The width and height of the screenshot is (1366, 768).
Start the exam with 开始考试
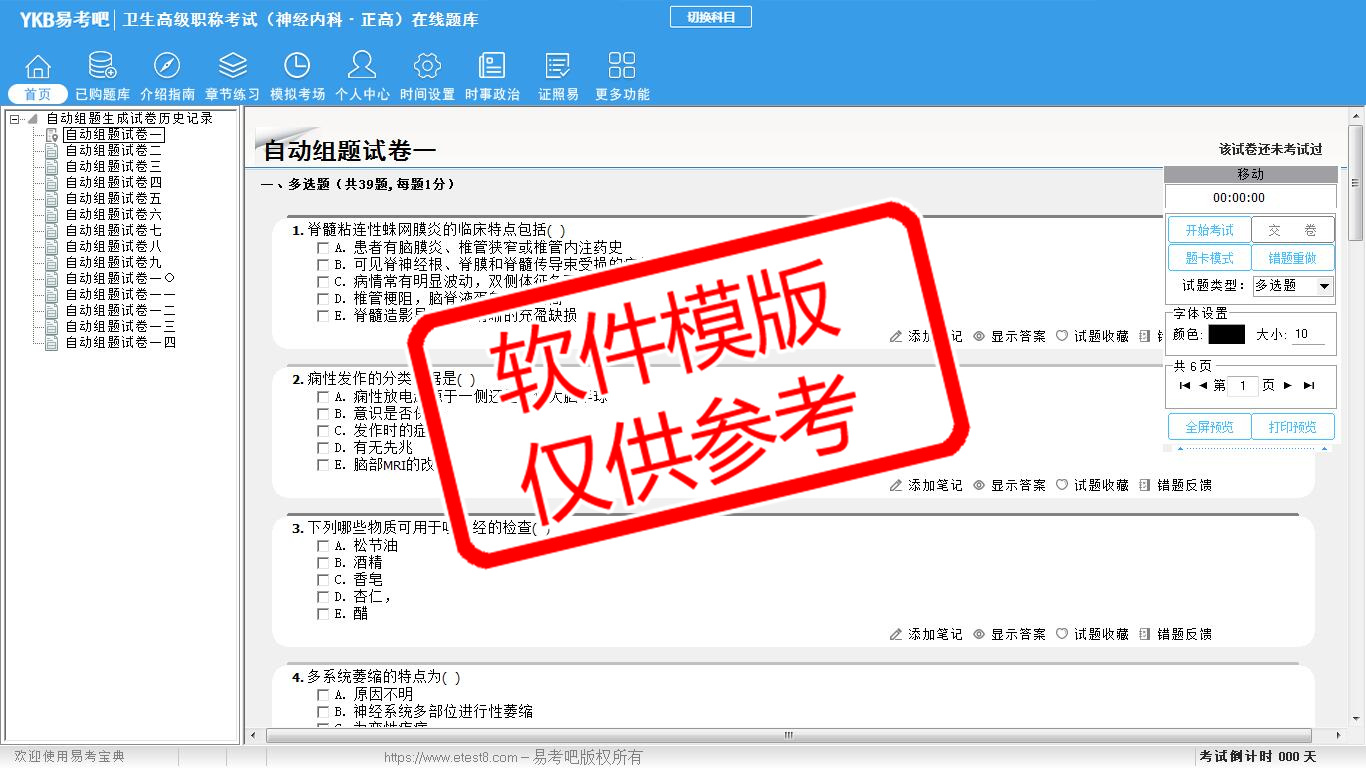(1210, 230)
